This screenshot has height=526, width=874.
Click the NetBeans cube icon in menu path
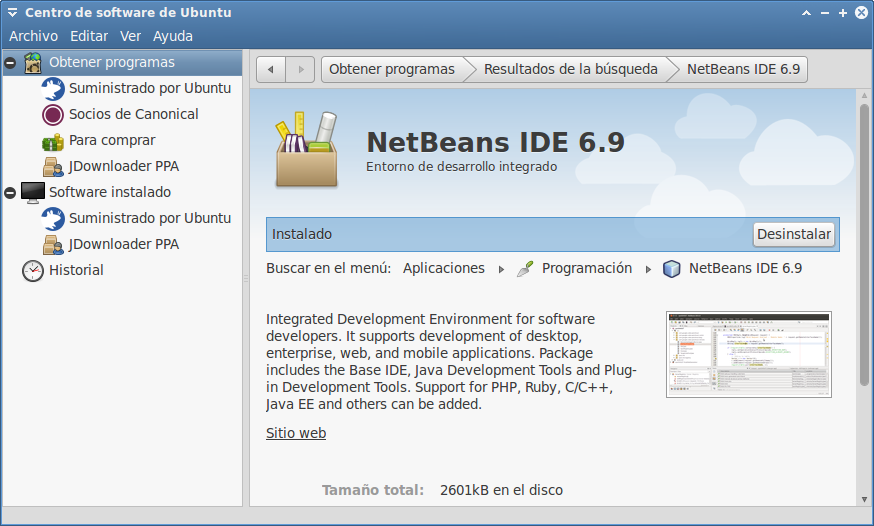pyautogui.click(x=672, y=269)
